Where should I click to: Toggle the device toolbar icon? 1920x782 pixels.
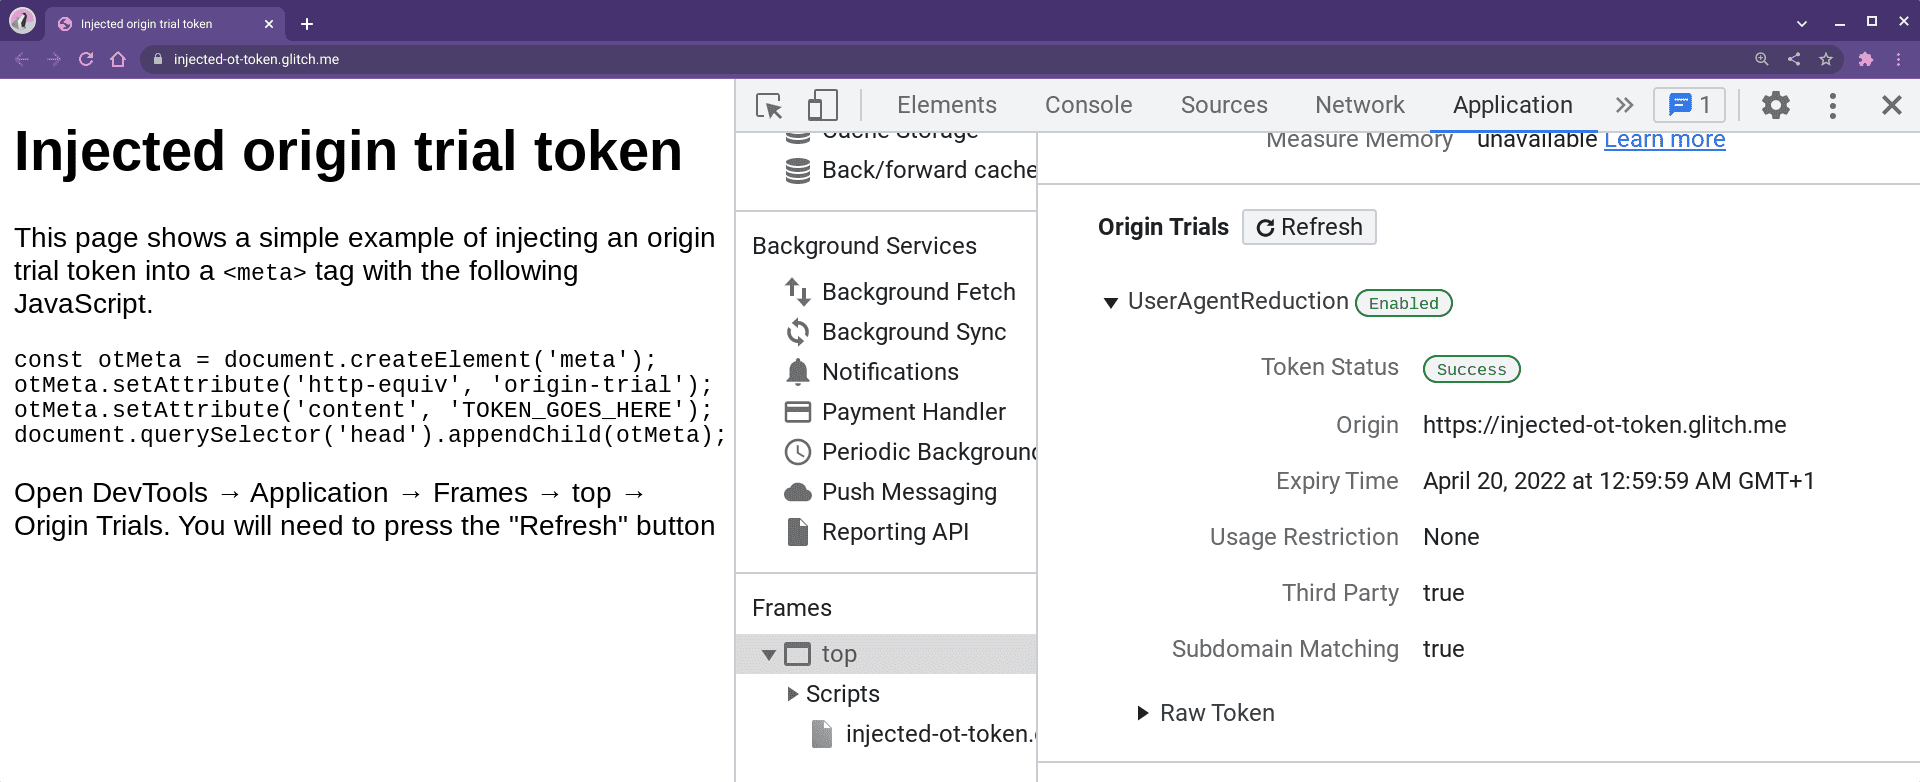pos(822,105)
